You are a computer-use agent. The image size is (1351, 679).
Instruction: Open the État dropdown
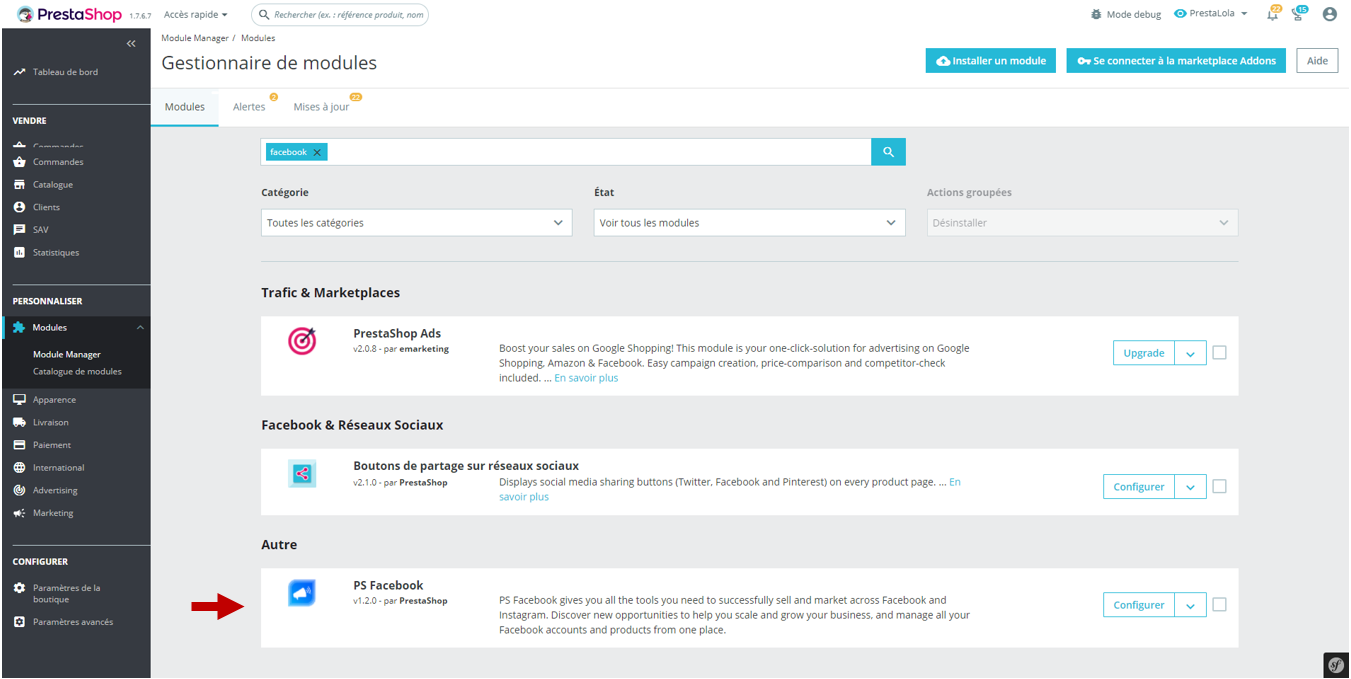750,223
